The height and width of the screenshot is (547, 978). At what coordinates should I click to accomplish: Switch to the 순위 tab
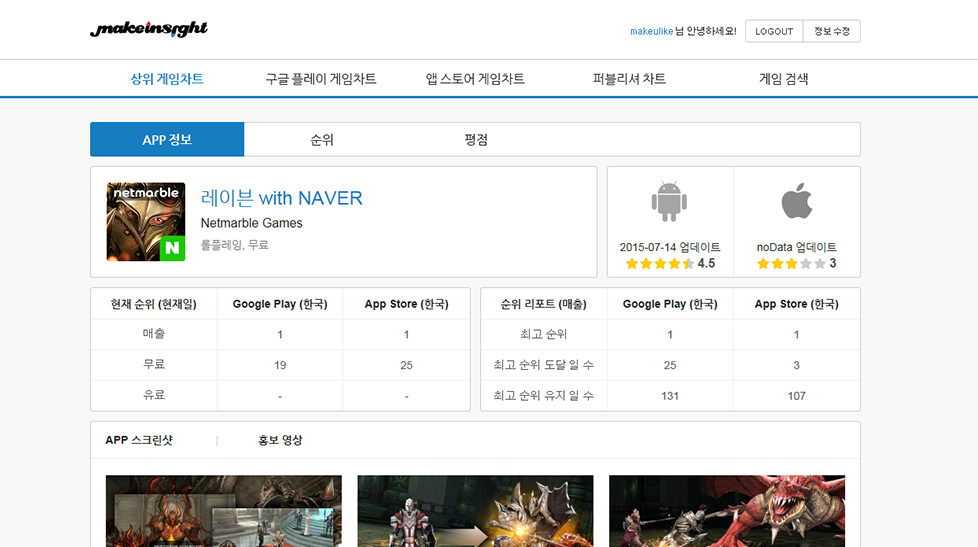point(321,139)
